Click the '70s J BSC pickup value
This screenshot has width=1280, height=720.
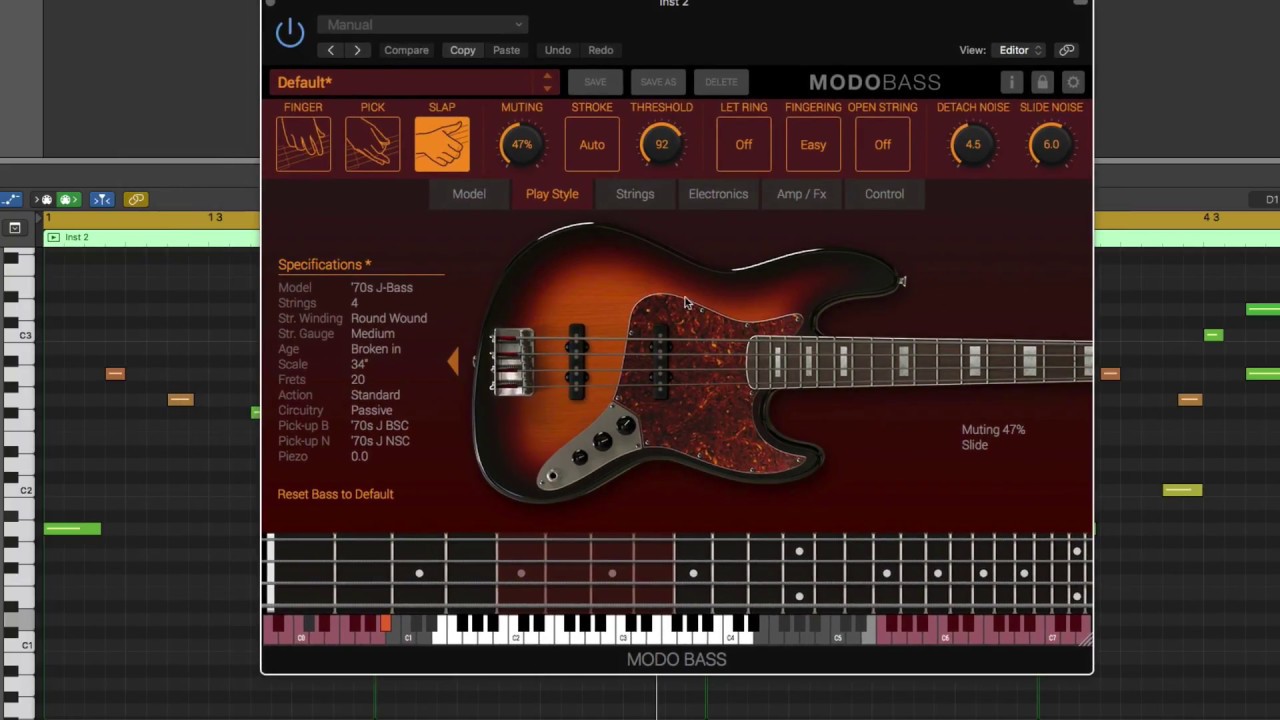(x=379, y=426)
